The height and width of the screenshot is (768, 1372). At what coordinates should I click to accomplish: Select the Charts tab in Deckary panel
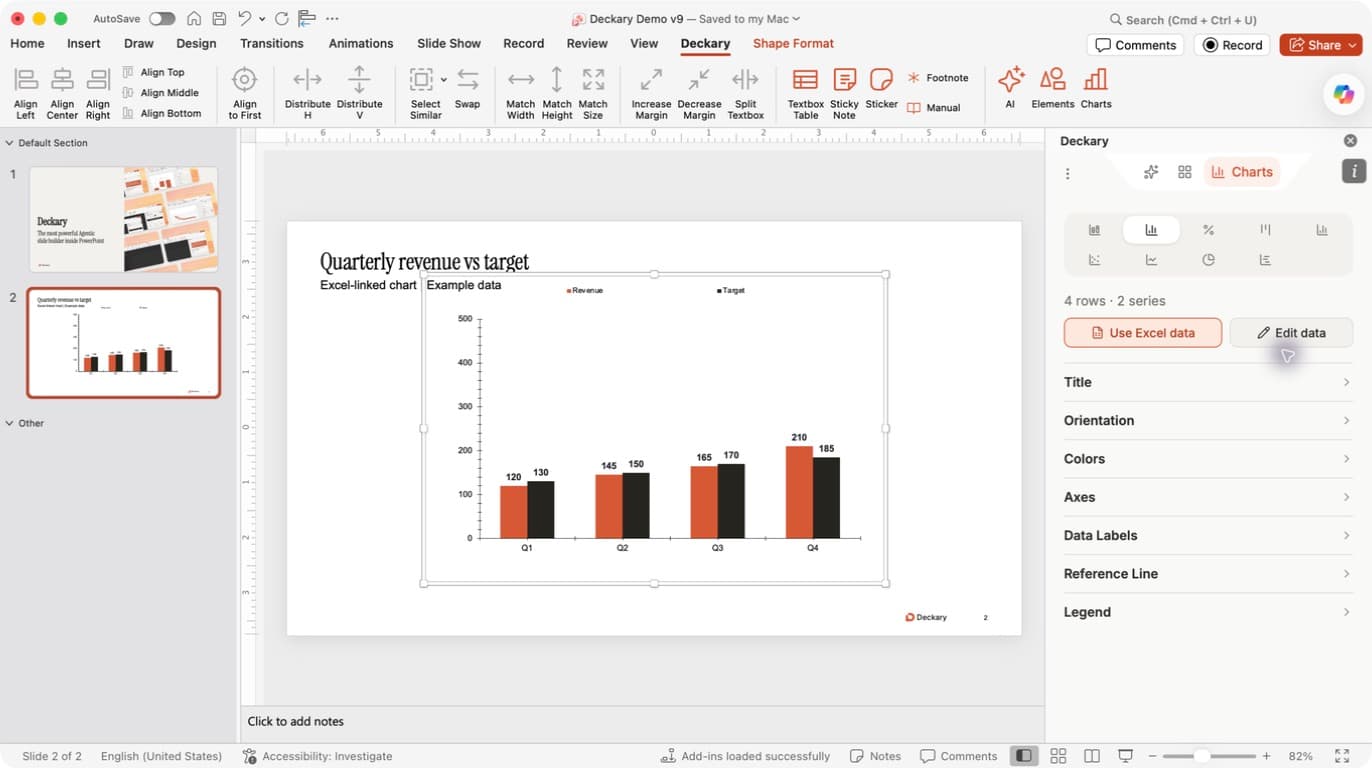pyautogui.click(x=1242, y=172)
